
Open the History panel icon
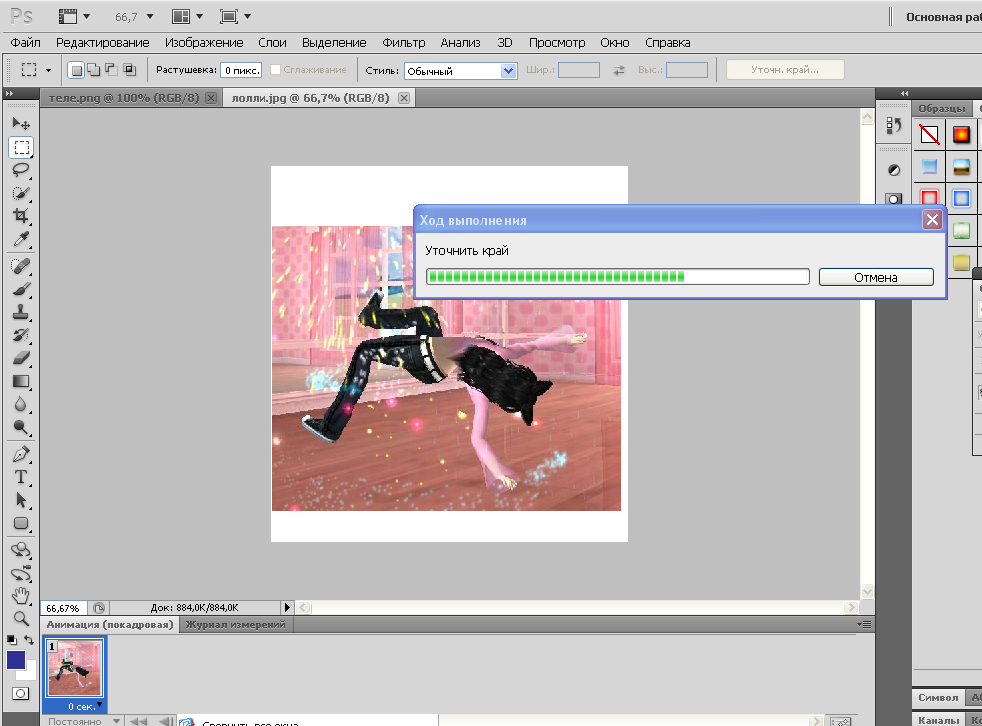coord(894,126)
